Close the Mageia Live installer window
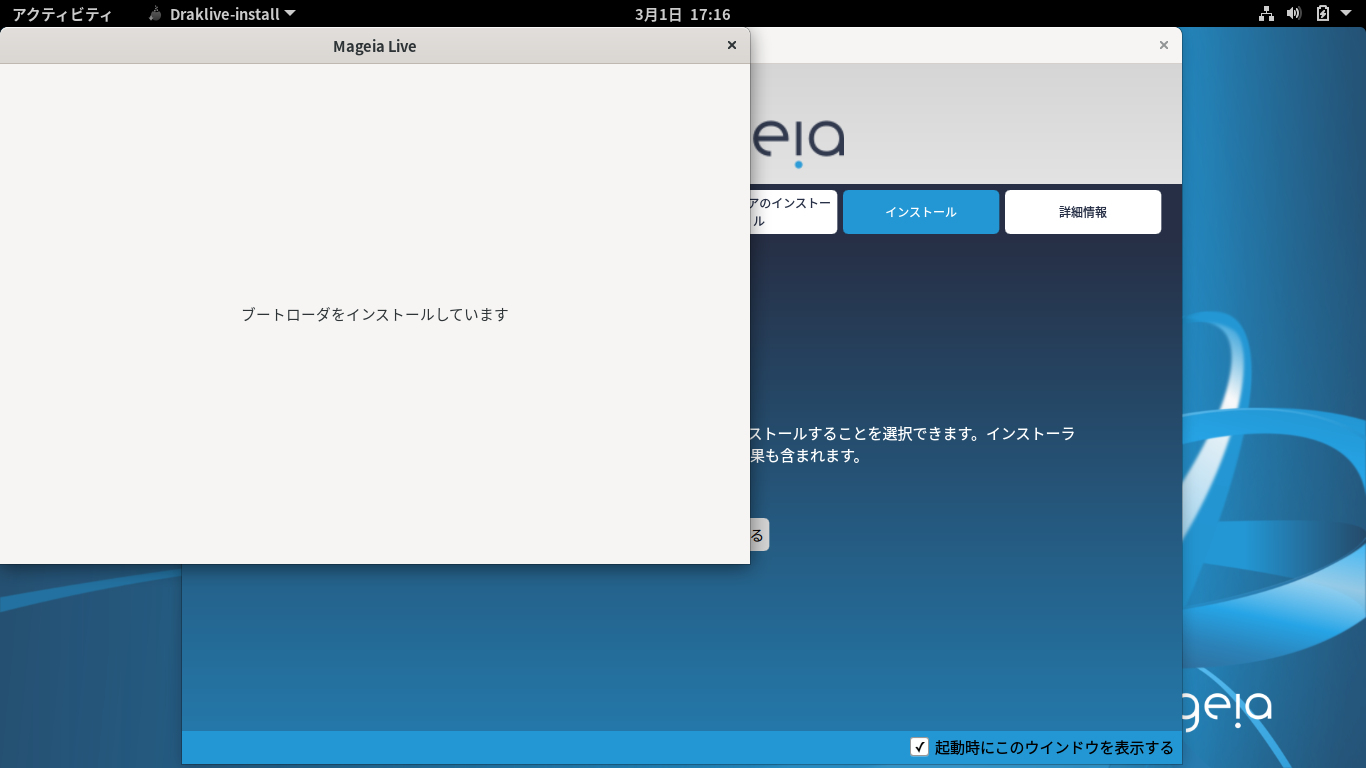The height and width of the screenshot is (768, 1366). pos(731,45)
